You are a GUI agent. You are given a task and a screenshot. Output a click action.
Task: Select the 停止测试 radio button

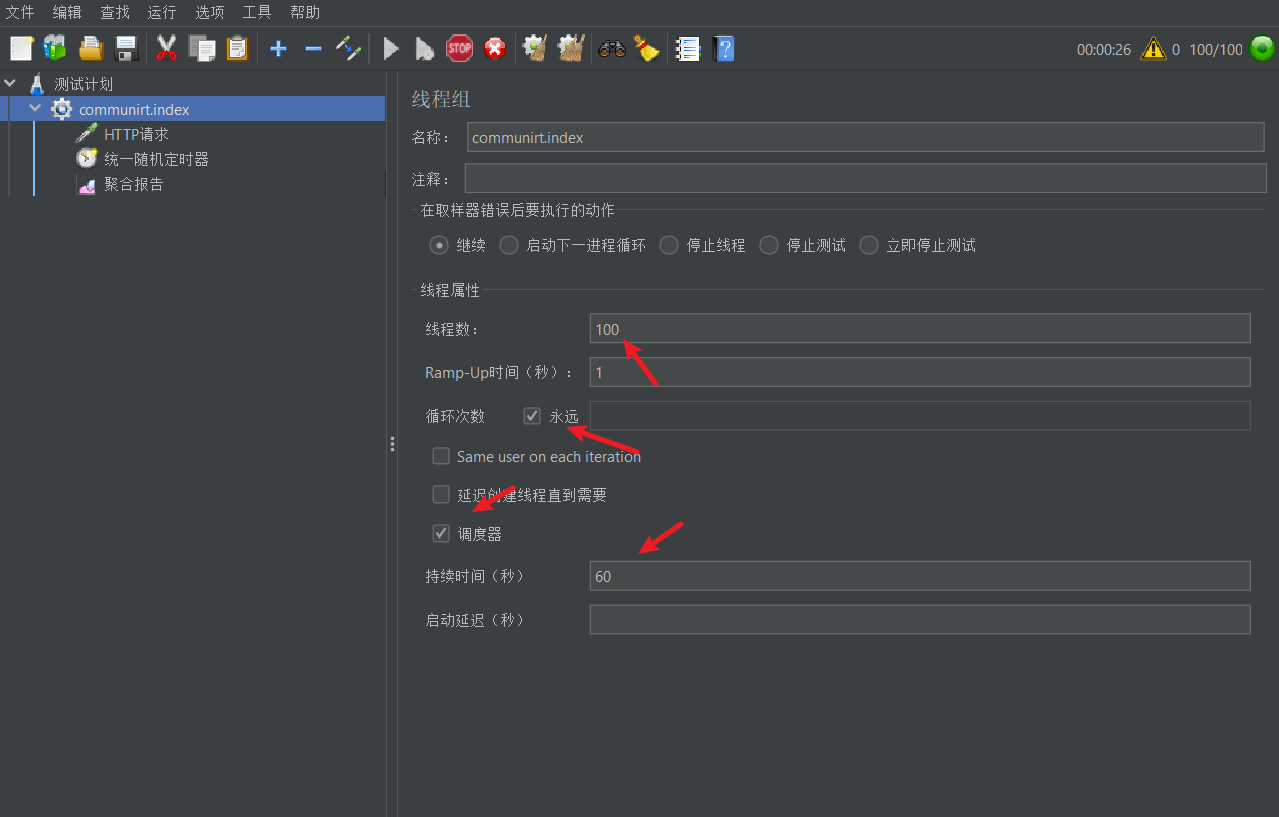pyautogui.click(x=769, y=245)
